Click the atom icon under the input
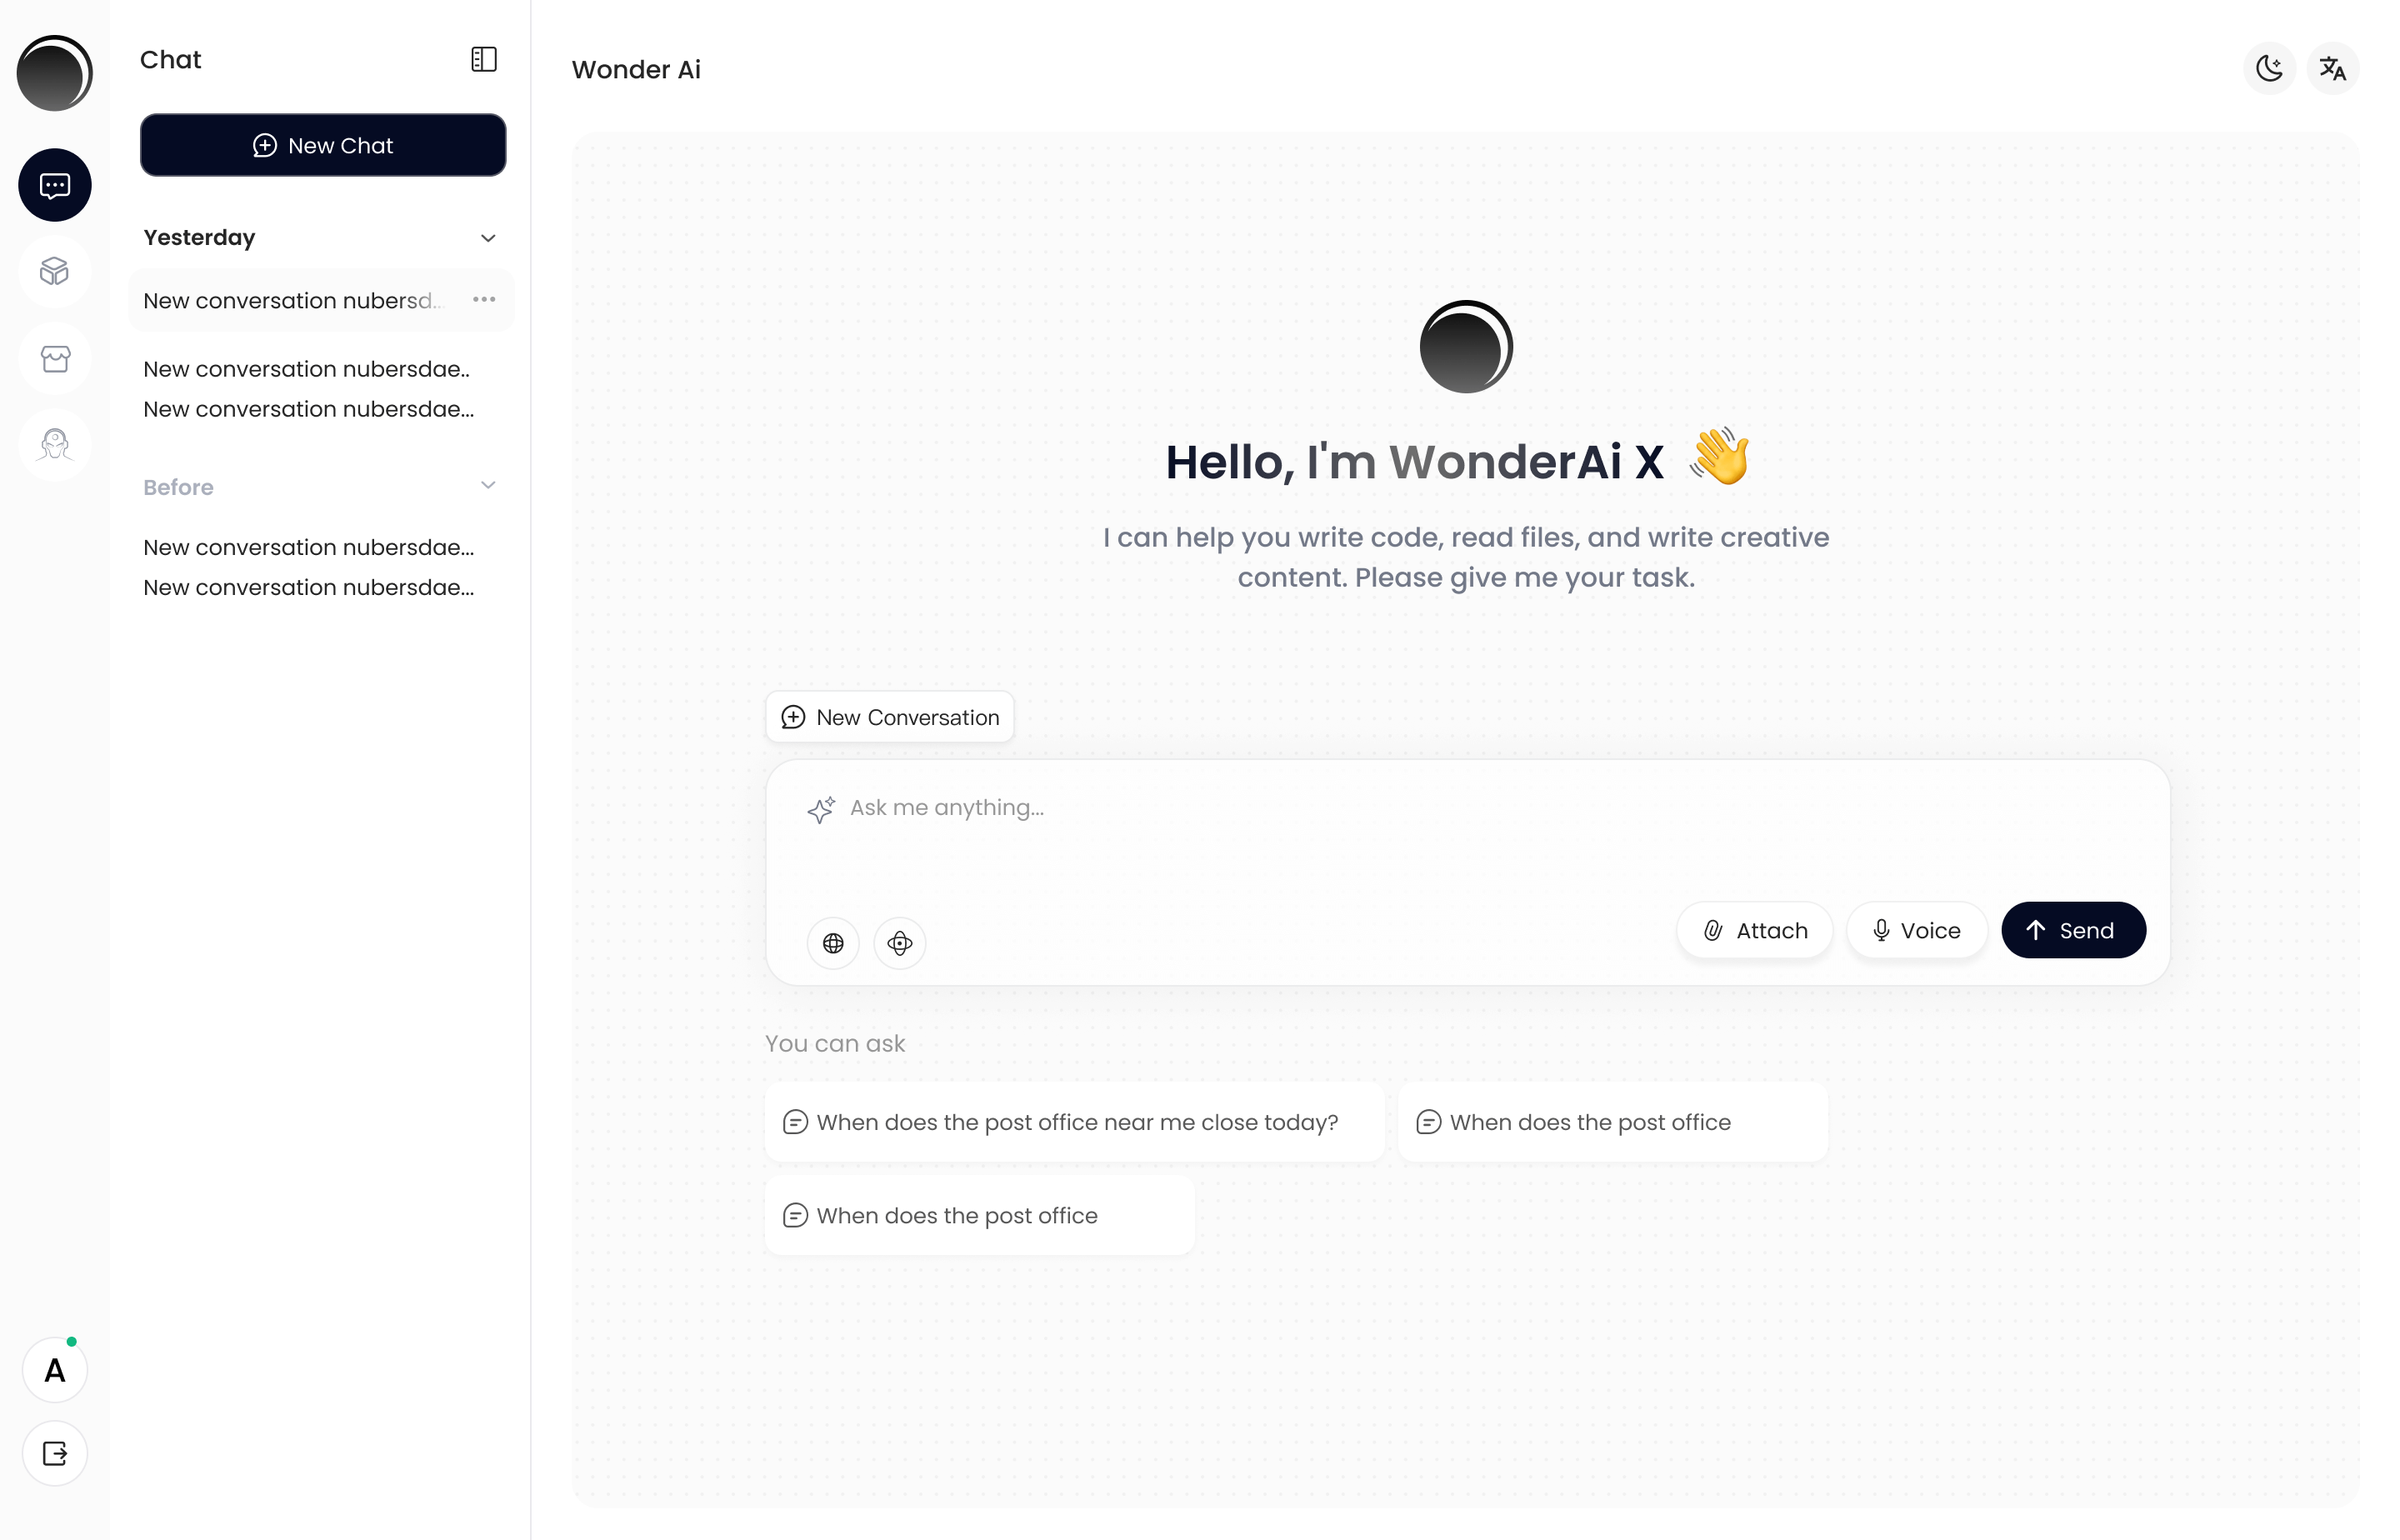The width and height of the screenshot is (2400, 1540). pyautogui.click(x=899, y=943)
